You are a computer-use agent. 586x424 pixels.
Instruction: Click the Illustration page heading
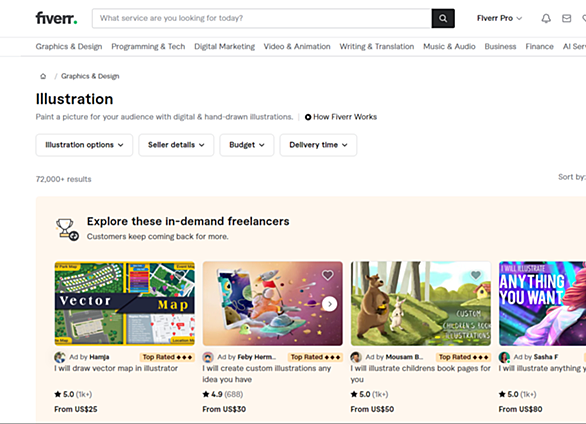[x=74, y=99]
